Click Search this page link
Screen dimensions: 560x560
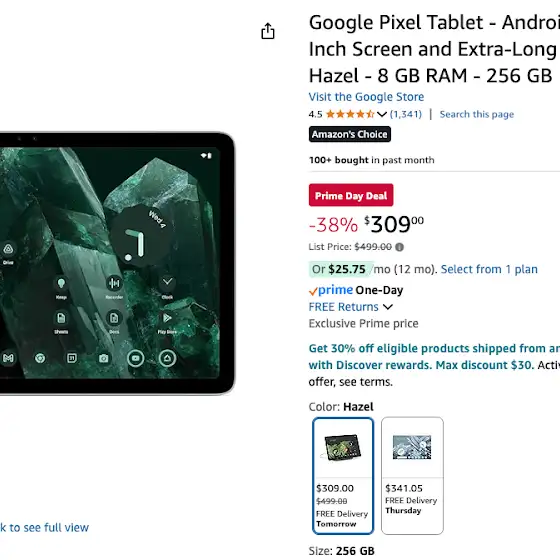(x=476, y=114)
